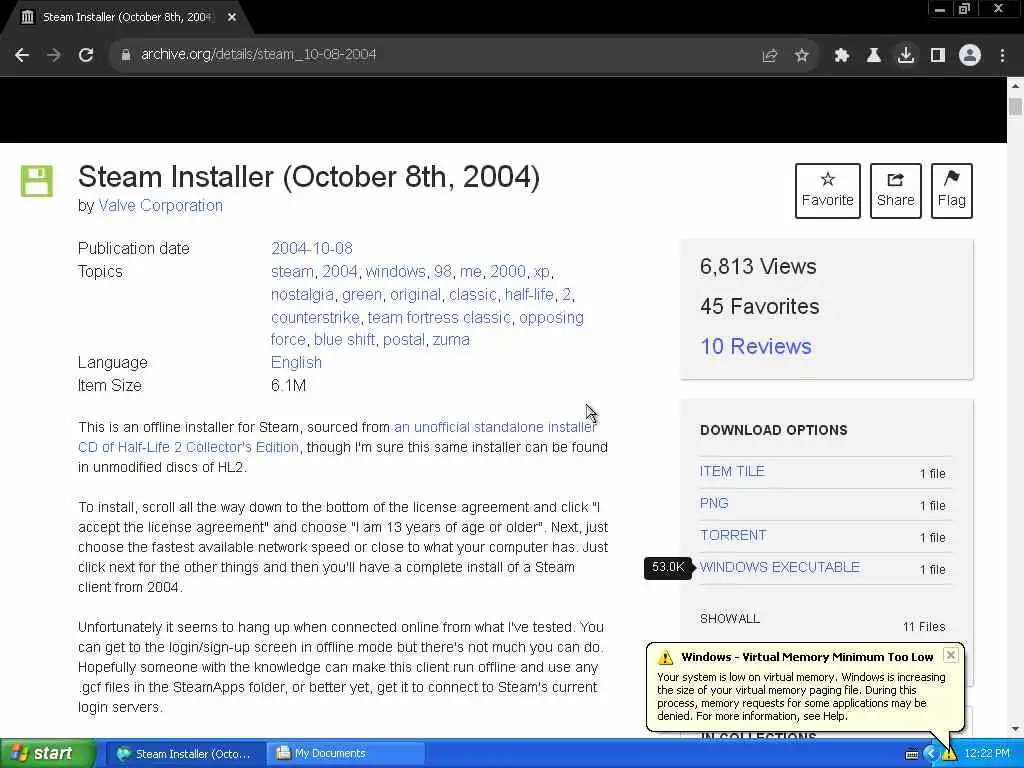Click the vertical scrollbar thumb
The height and width of the screenshot is (768, 1024).
(1016, 106)
